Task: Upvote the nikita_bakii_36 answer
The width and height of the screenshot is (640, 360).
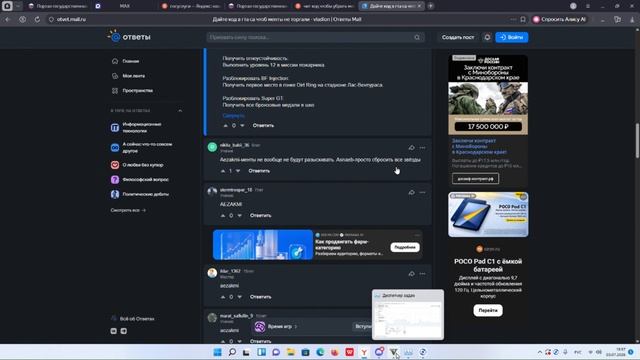Action: (223, 171)
